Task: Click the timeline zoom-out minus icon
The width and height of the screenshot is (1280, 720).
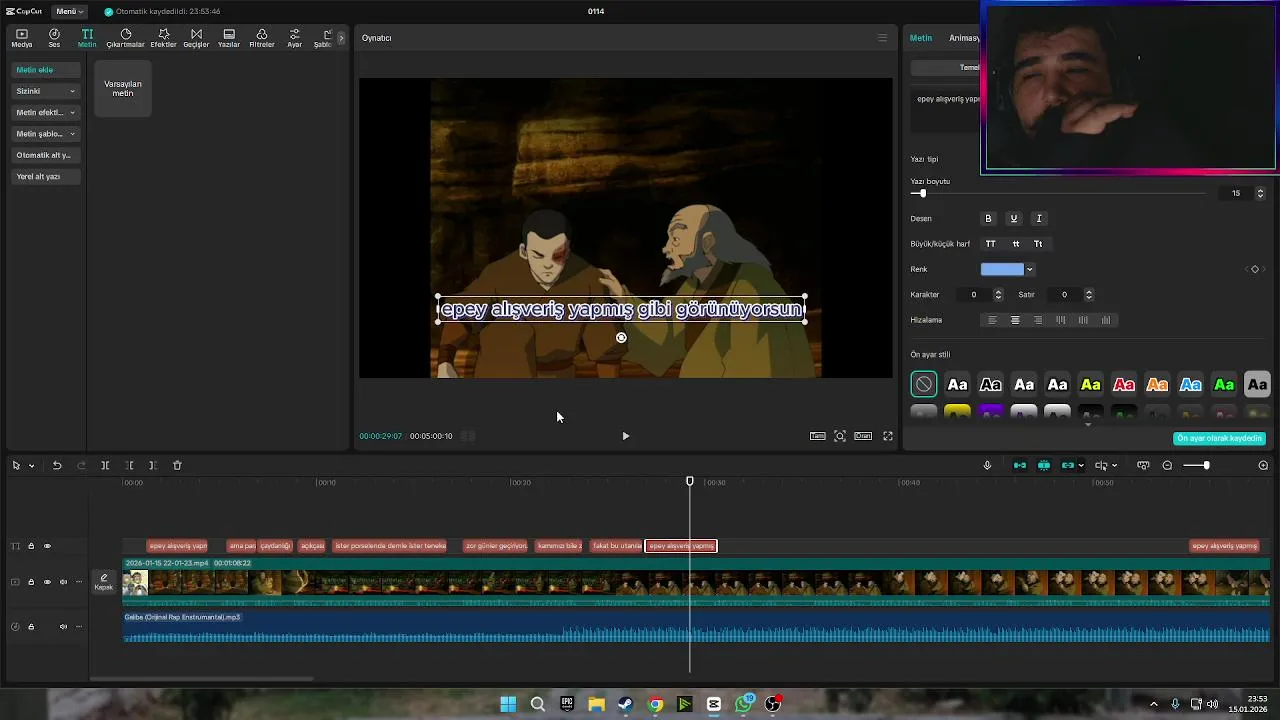Action: click(1167, 465)
